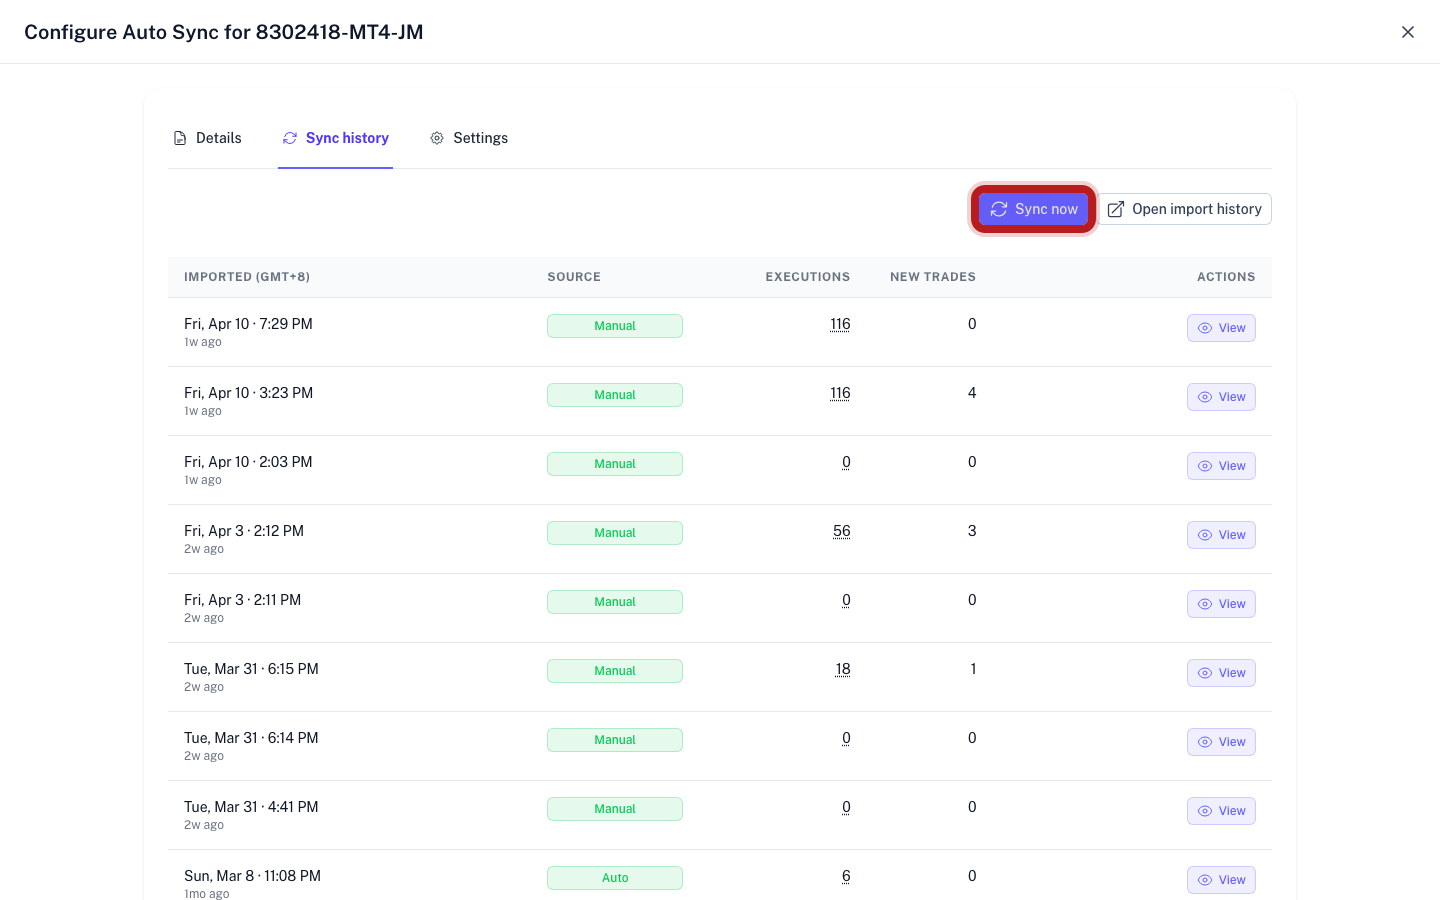The width and height of the screenshot is (1440, 900).
Task: View the Mar 31 6:14 PM import
Action: (x=1221, y=742)
